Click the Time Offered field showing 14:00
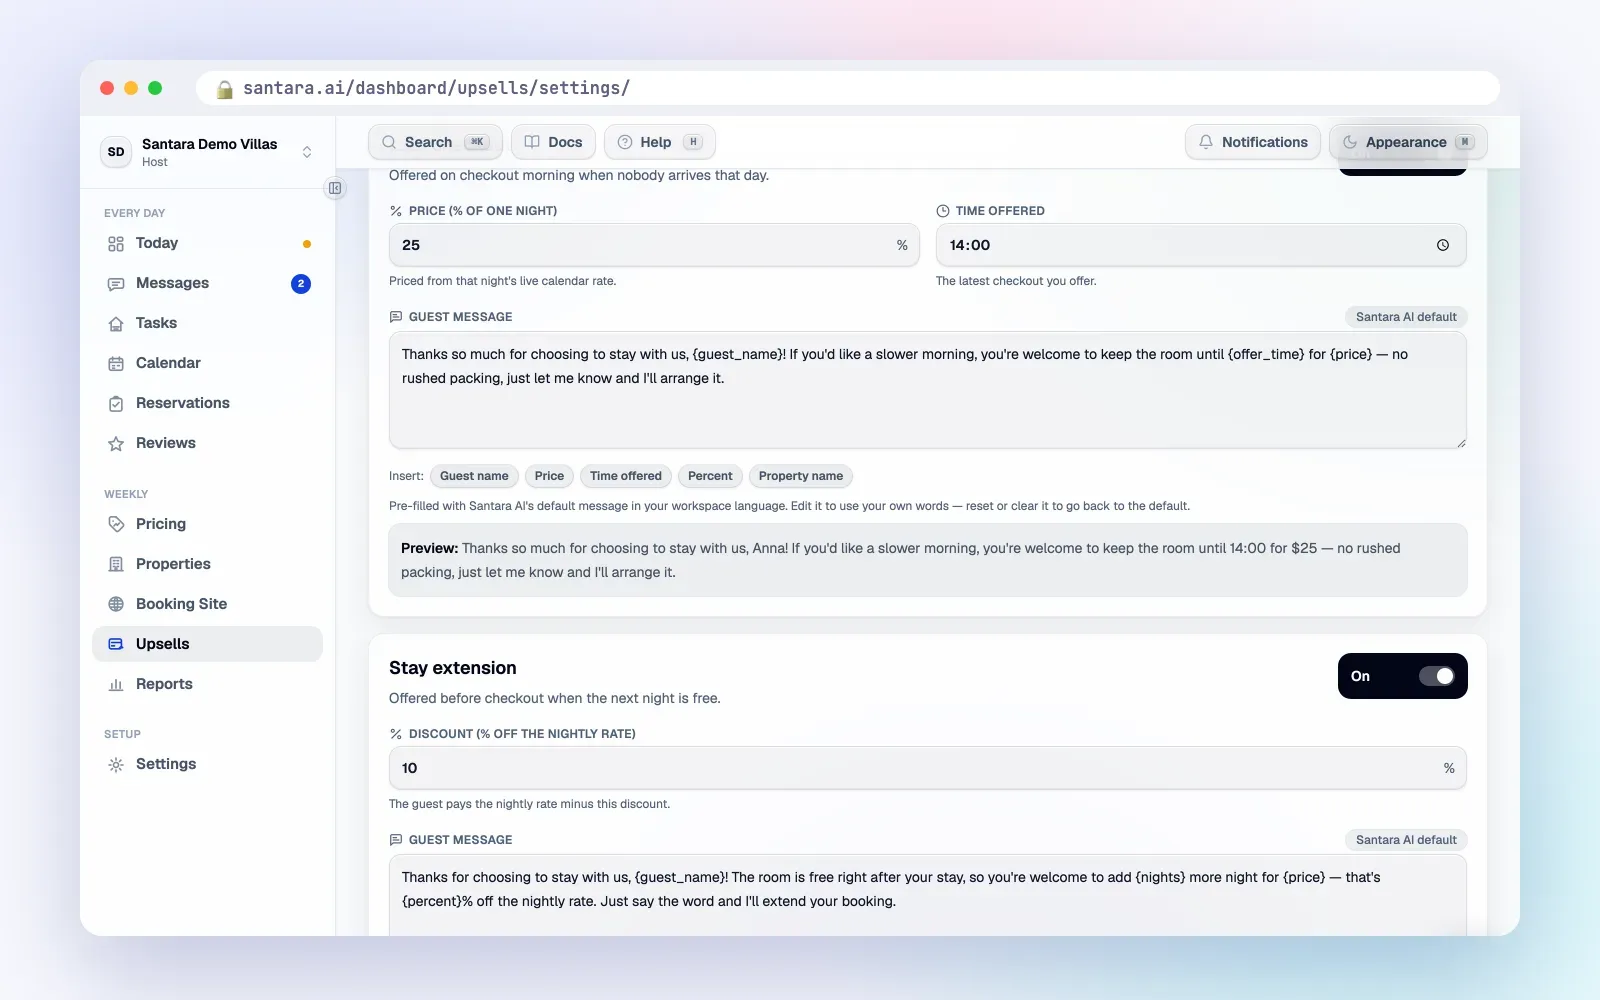 pyautogui.click(x=1201, y=245)
